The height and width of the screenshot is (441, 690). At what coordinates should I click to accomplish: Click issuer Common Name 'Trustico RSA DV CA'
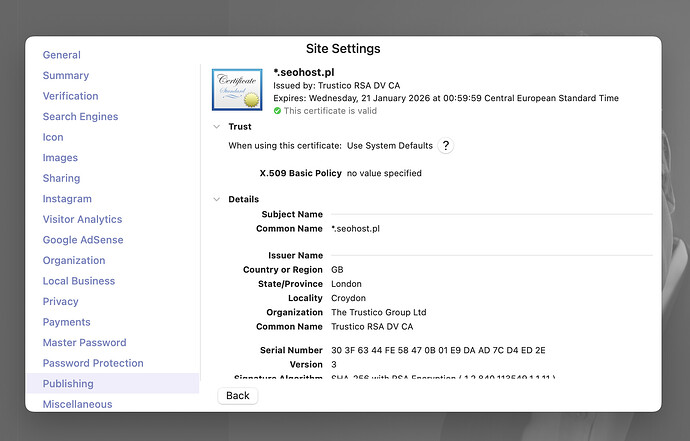(x=372, y=327)
